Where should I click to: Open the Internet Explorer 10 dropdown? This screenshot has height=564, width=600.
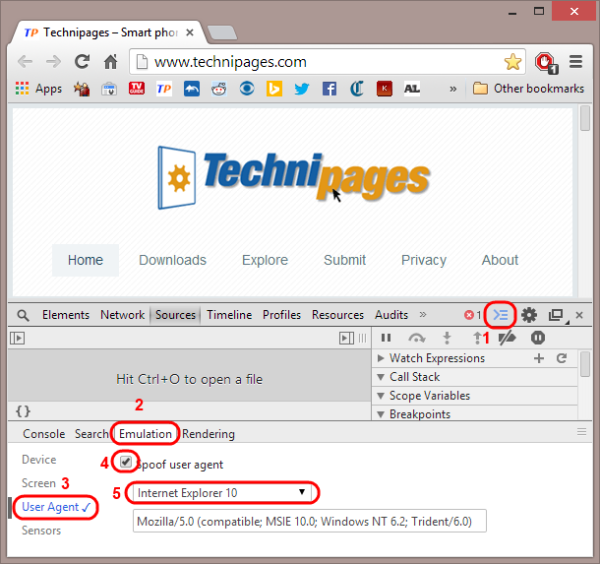[x=222, y=492]
